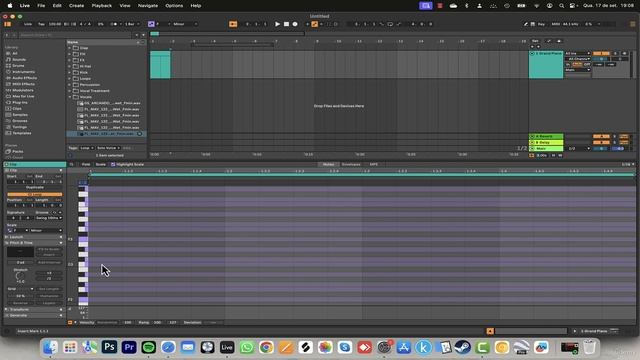This screenshot has width=640, height=360.
Task: Click the Fold button in the note editor
Action: 86,164
